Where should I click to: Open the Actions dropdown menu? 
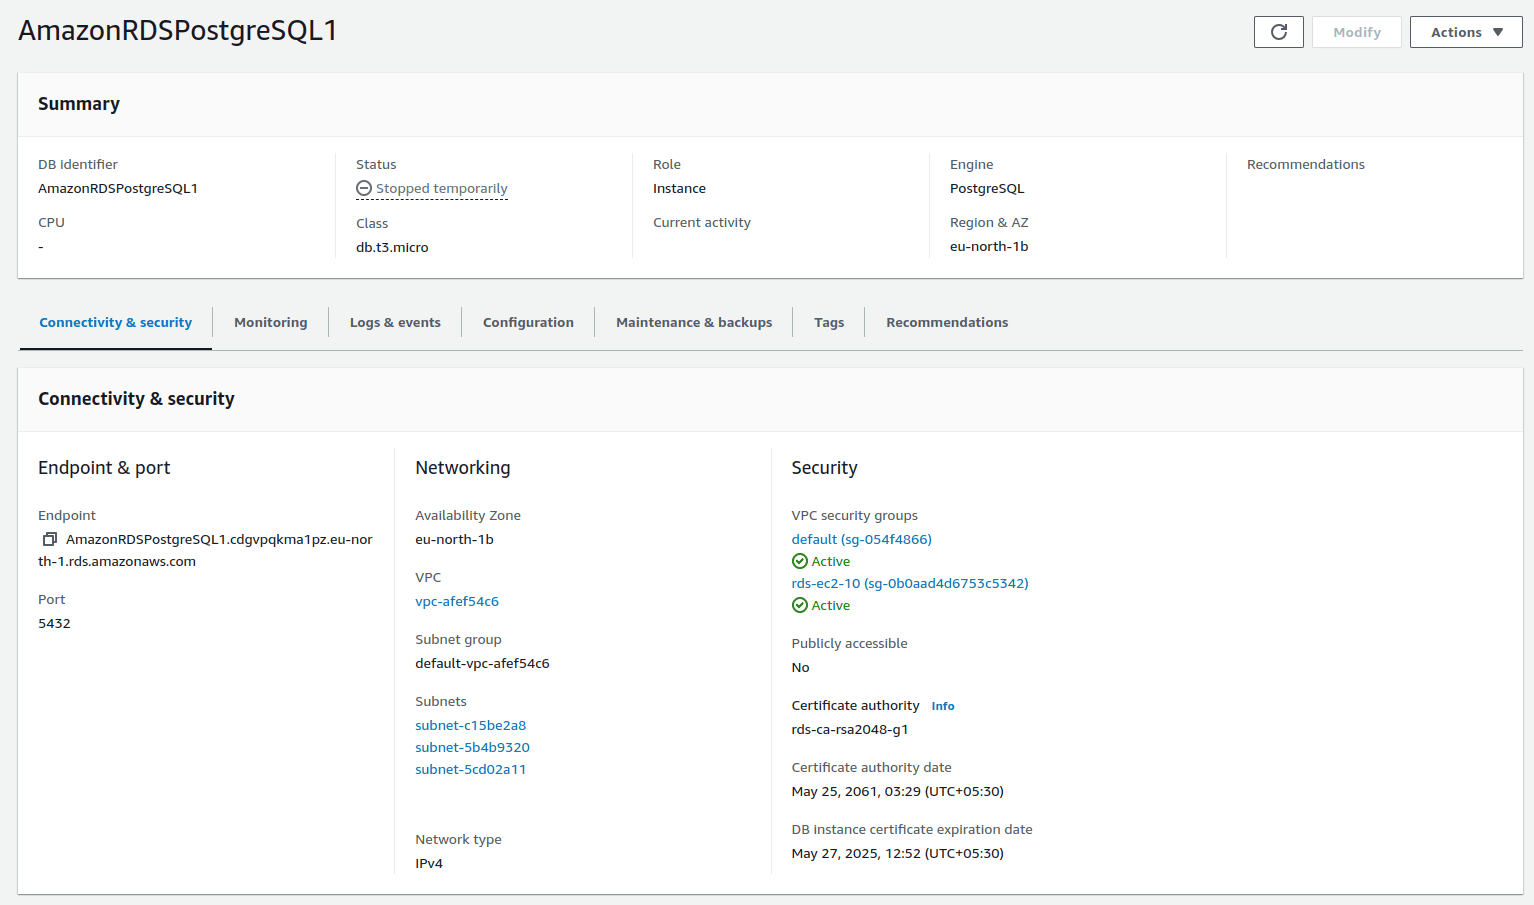coord(1465,32)
